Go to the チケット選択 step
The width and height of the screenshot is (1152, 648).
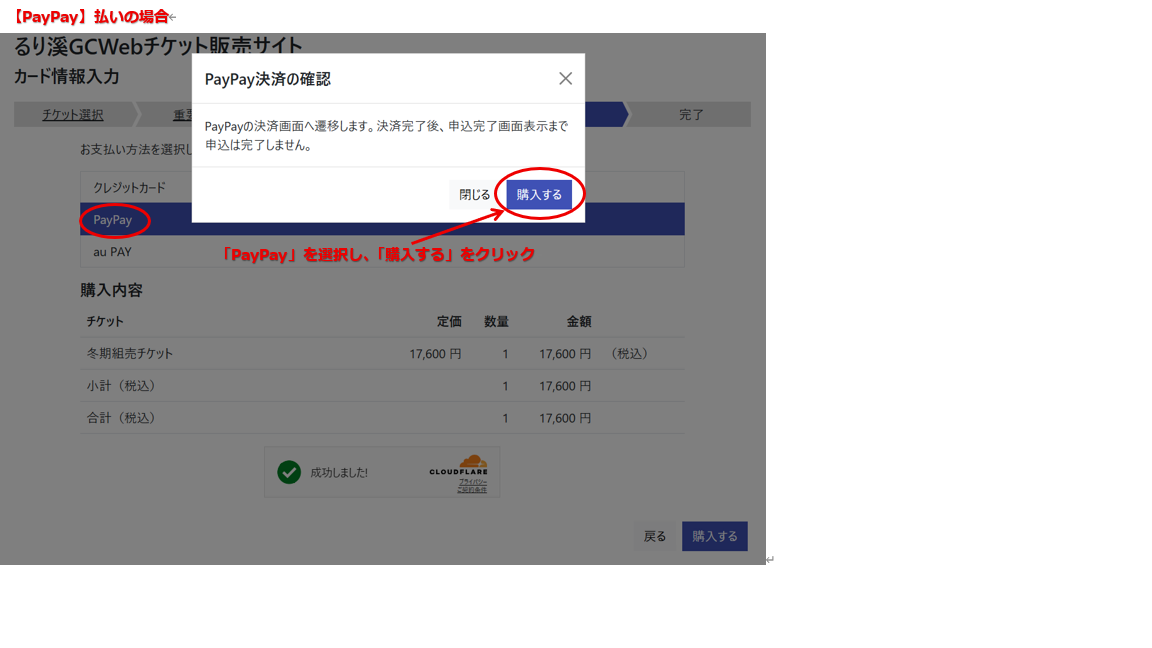tap(72, 115)
